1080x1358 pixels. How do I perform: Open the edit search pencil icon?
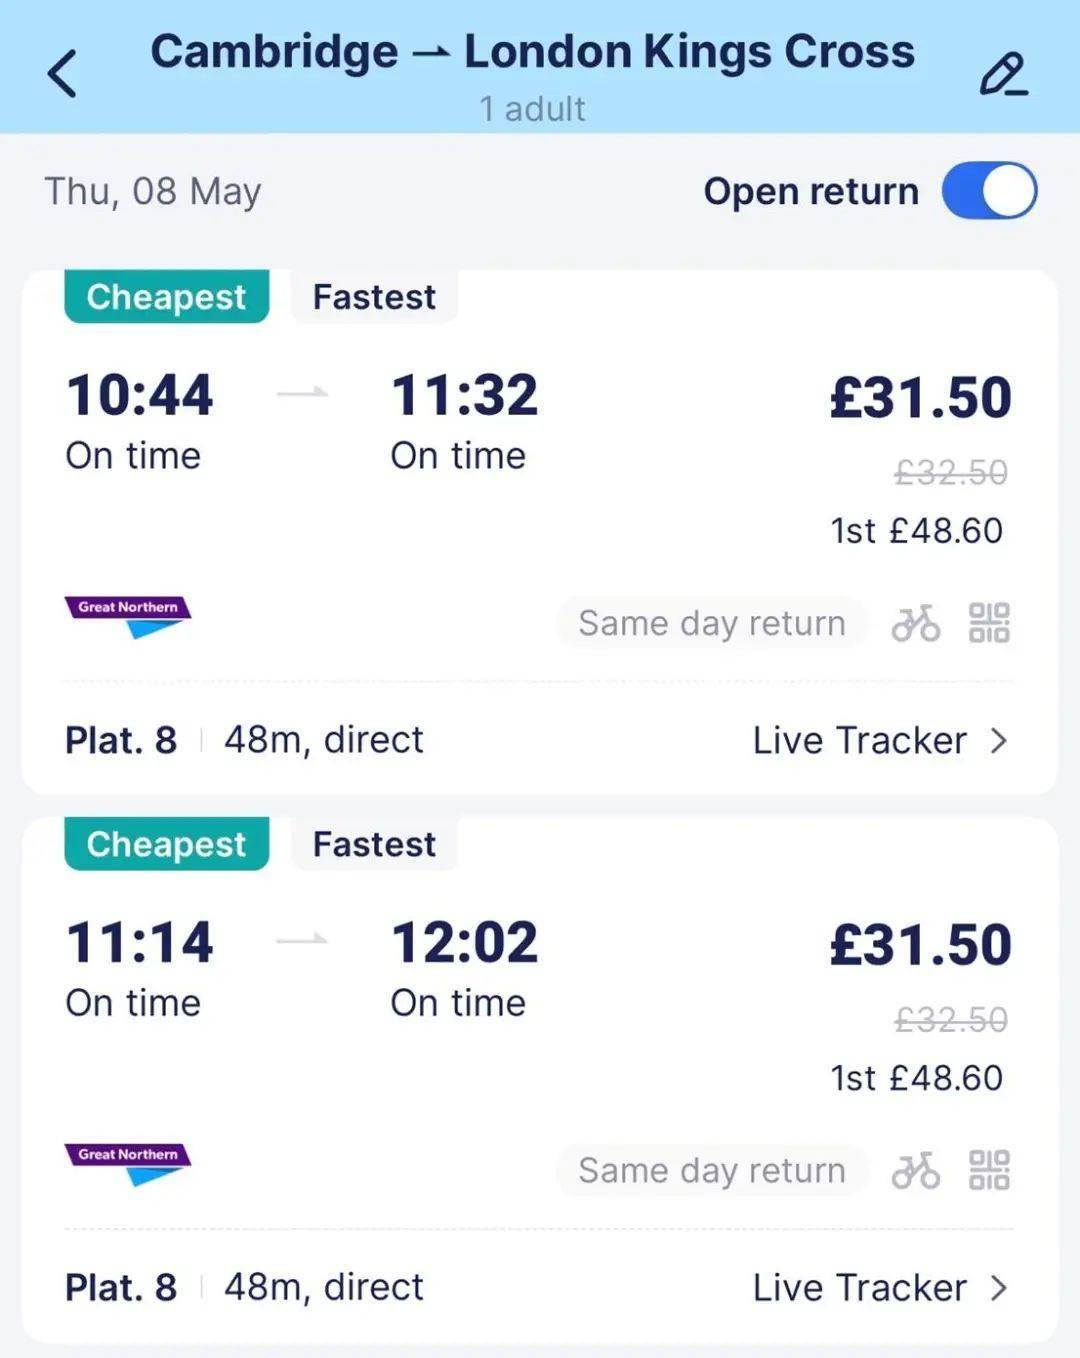tap(1003, 75)
